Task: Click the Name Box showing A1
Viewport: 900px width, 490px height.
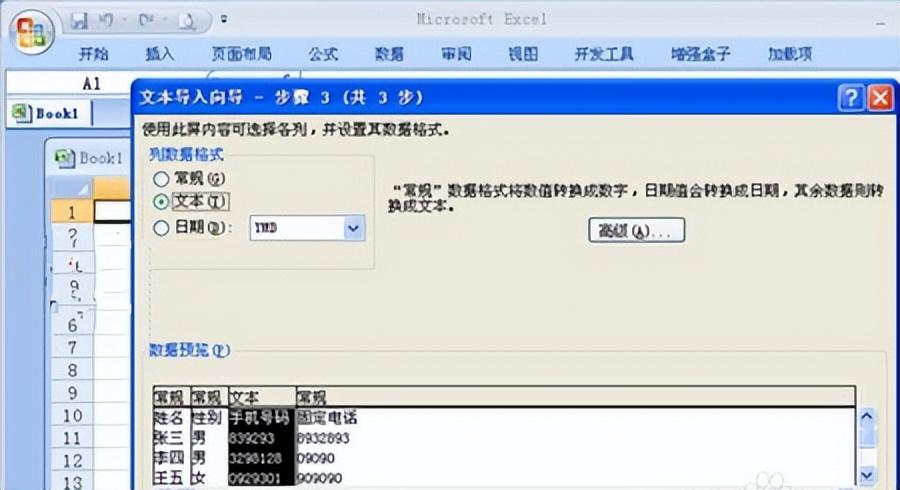Action: [x=69, y=84]
